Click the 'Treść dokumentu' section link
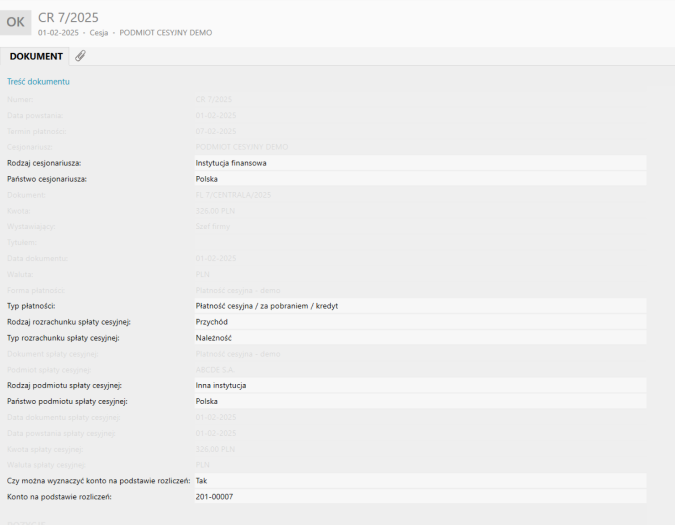675x525 pixels. [x=38, y=82]
